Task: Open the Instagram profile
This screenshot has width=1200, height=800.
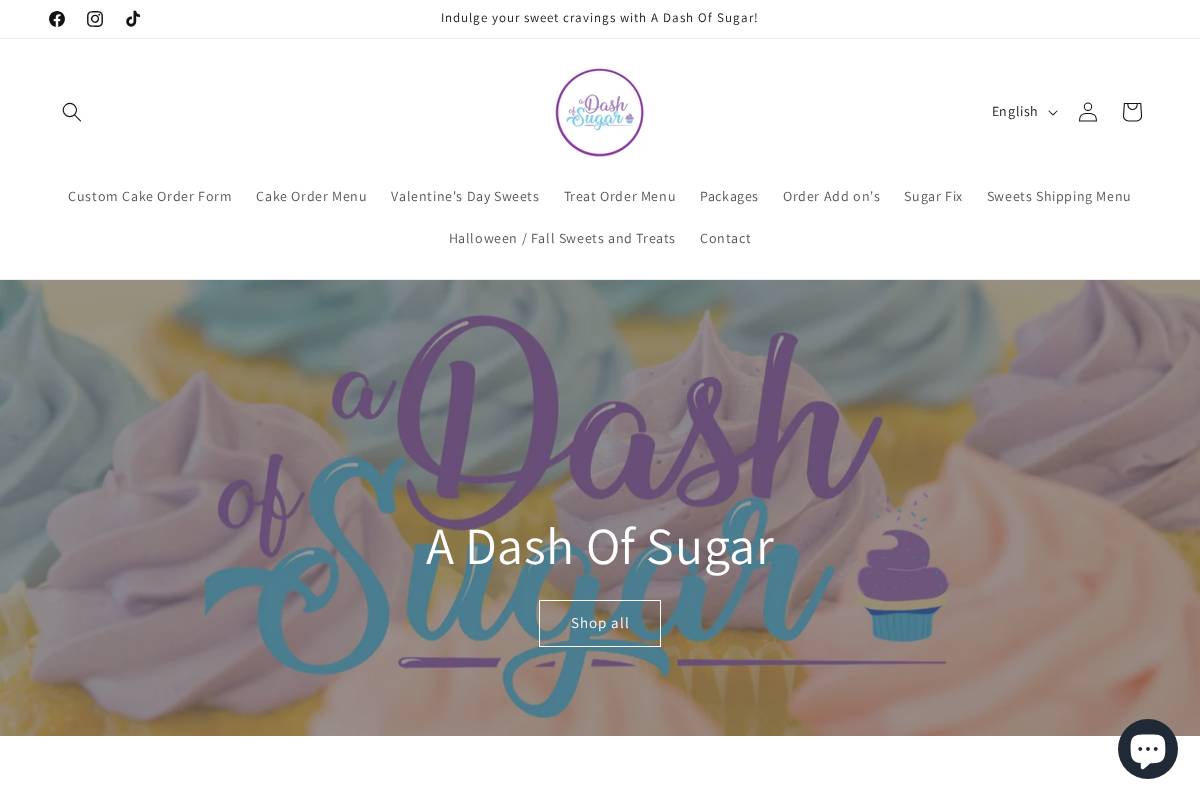Action: point(95,18)
